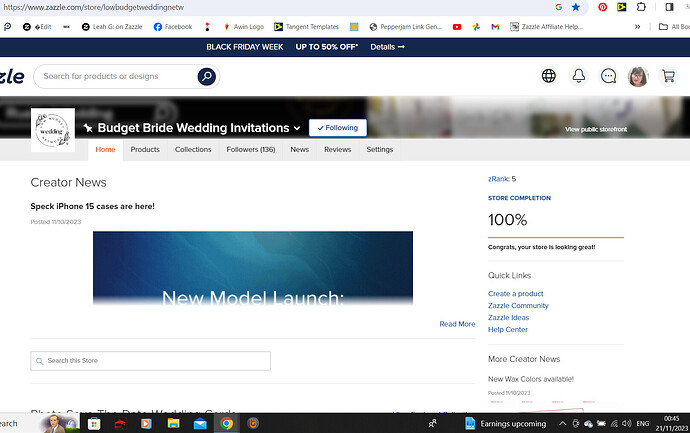Click Read More link
This screenshot has width=690, height=433.
pyautogui.click(x=457, y=324)
